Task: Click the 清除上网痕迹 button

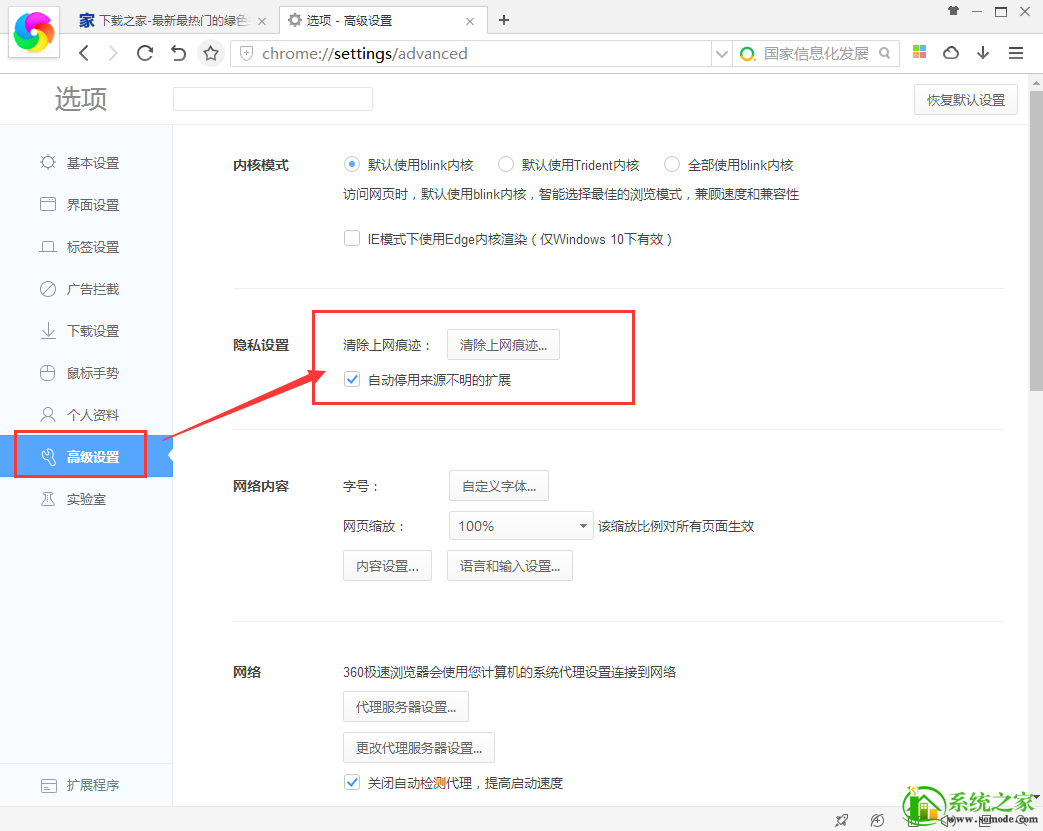Action: (502, 344)
